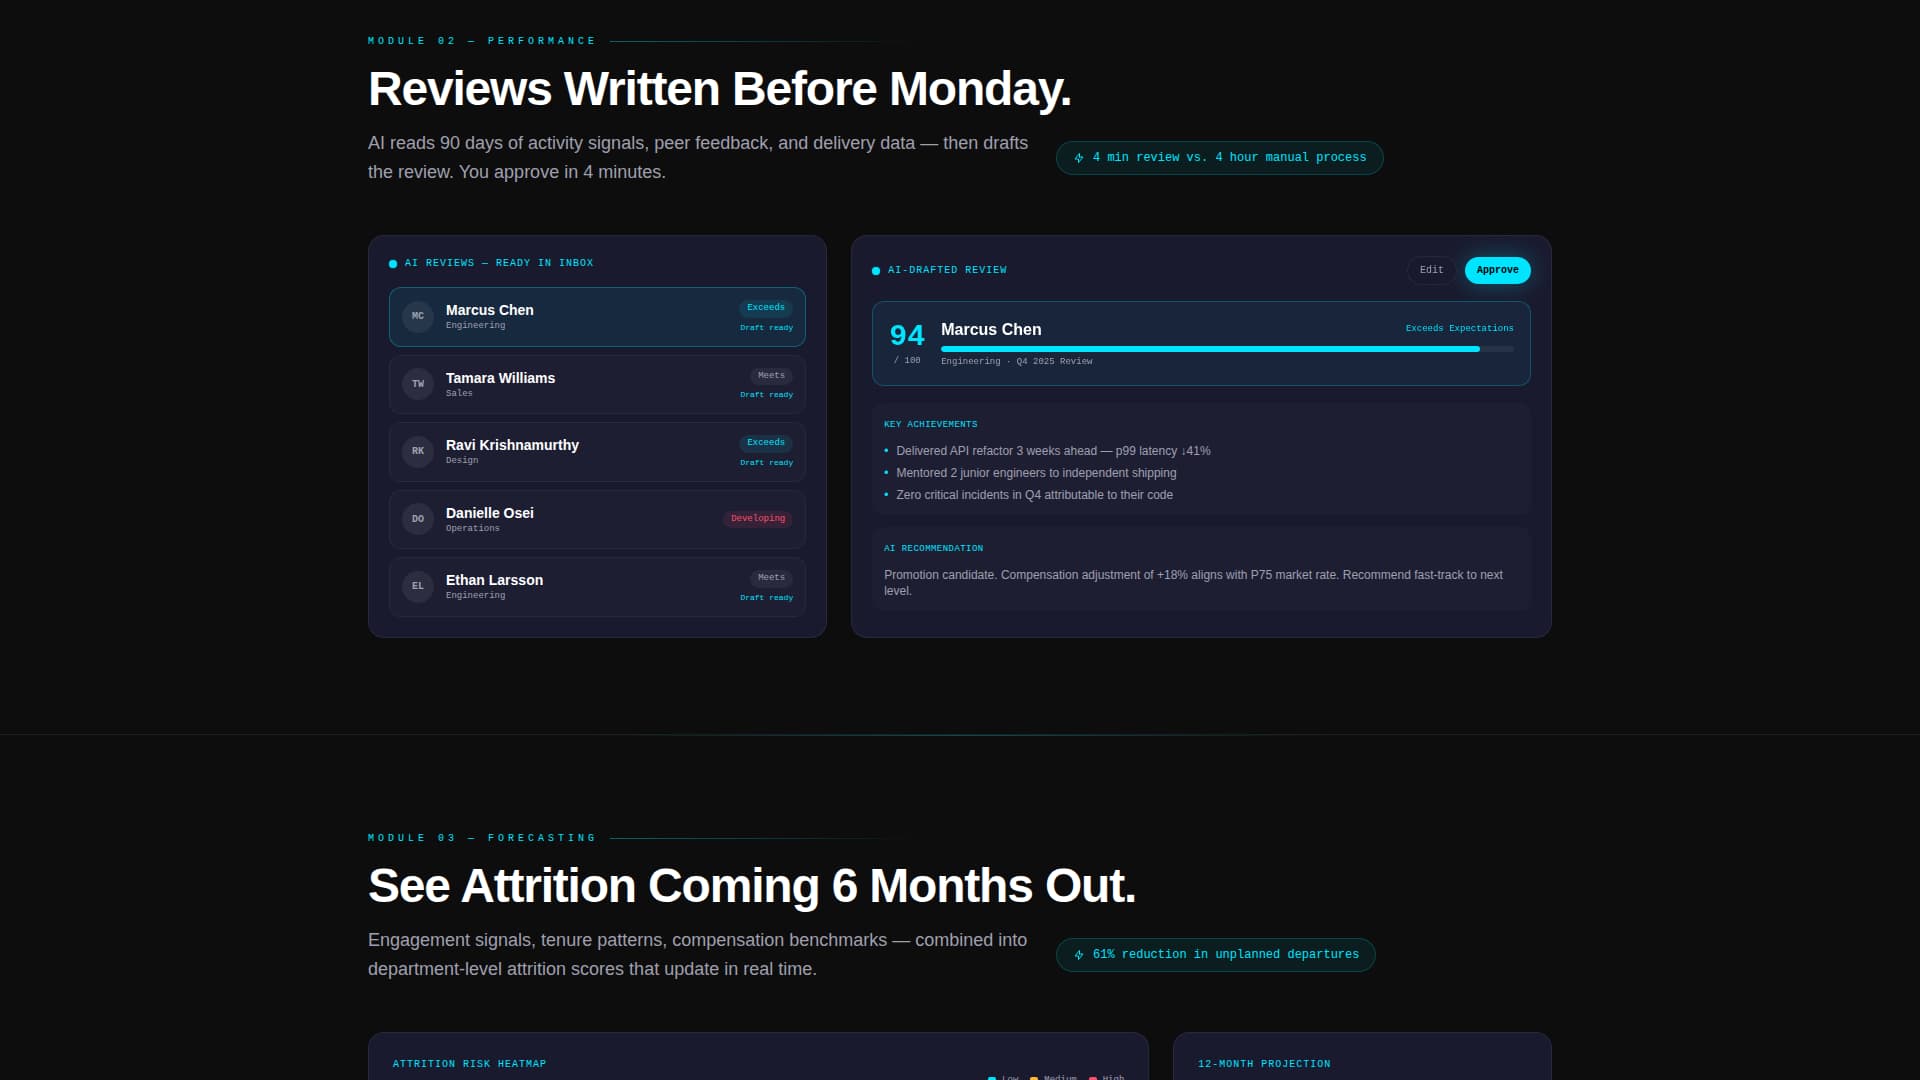Click Module 03 Forecasting label

point(481,838)
